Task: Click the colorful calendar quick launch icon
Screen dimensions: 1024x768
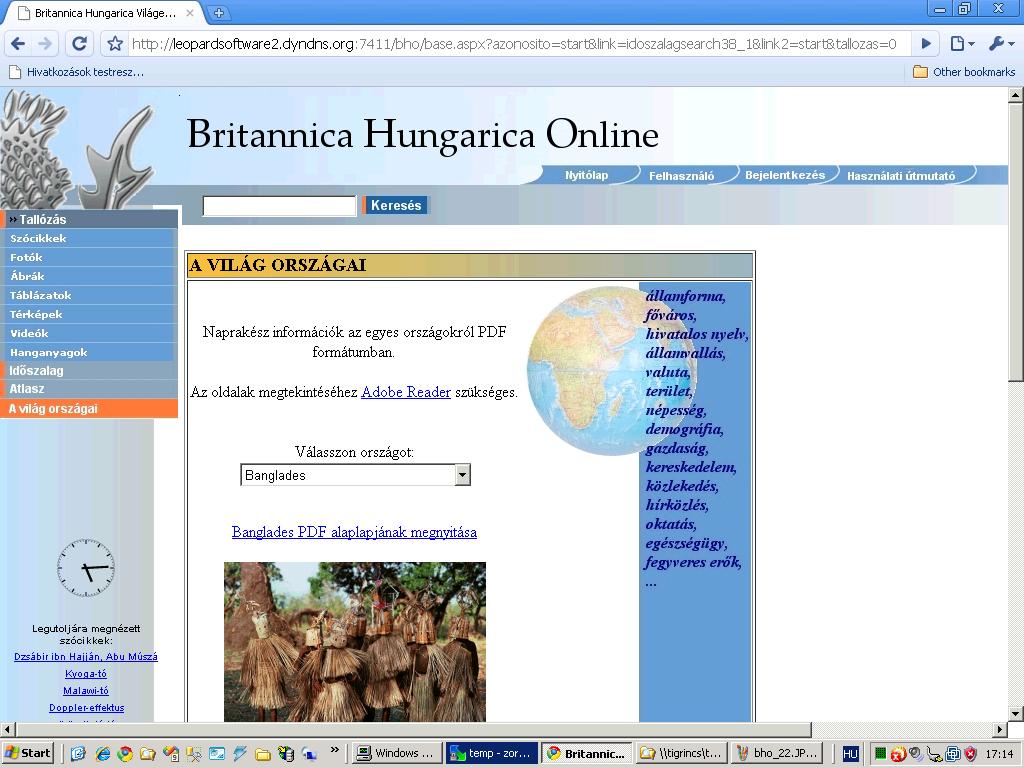Action: tap(170, 754)
